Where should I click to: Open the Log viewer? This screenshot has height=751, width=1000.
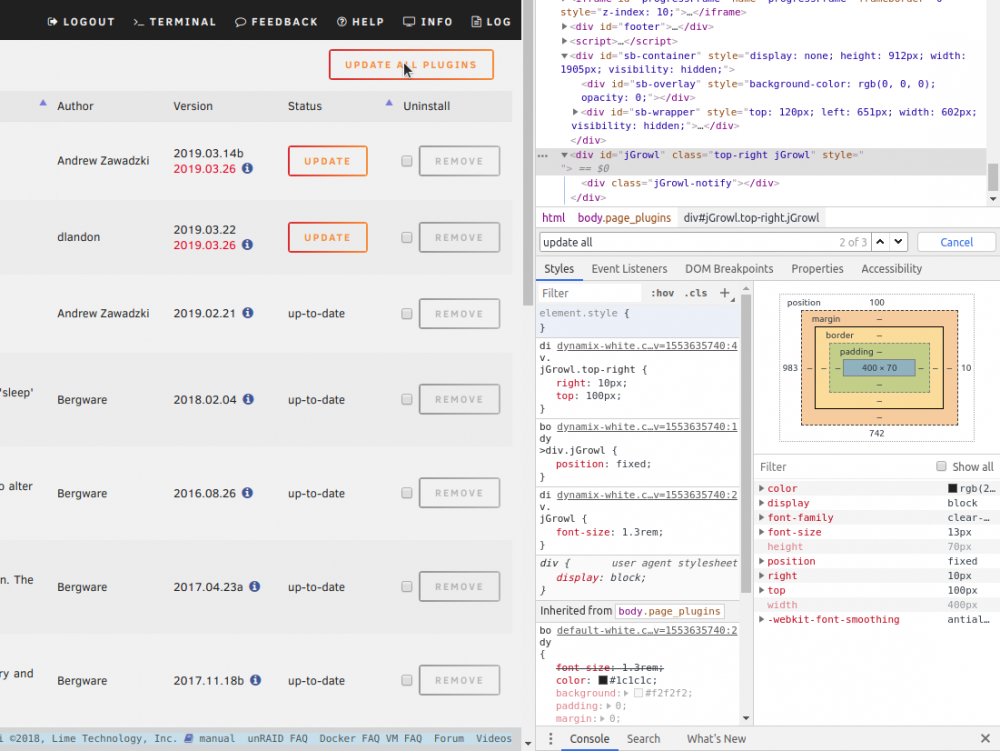490,22
